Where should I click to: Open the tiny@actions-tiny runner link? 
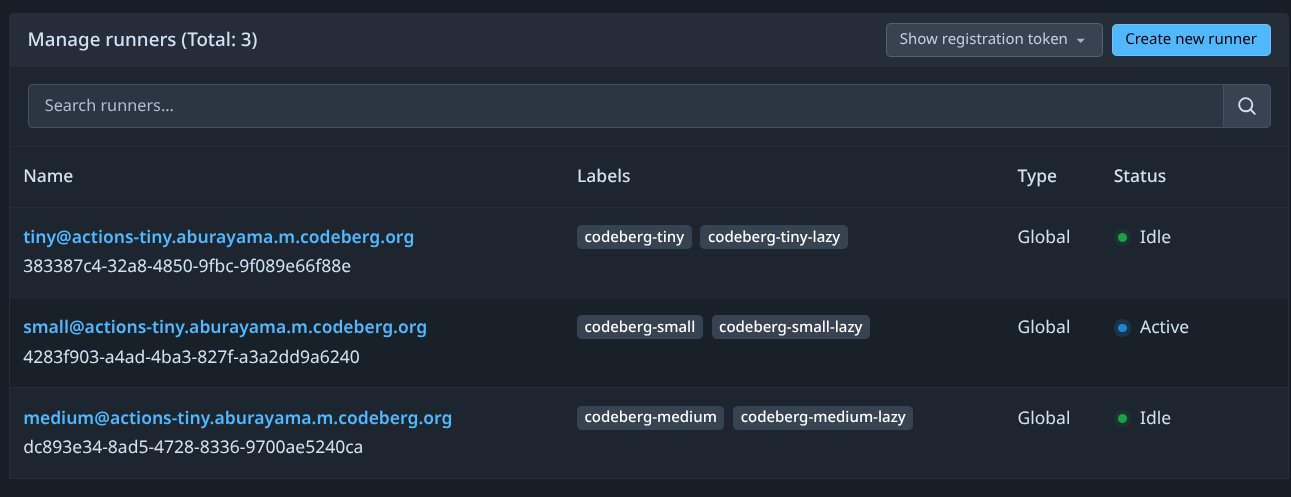(219, 237)
